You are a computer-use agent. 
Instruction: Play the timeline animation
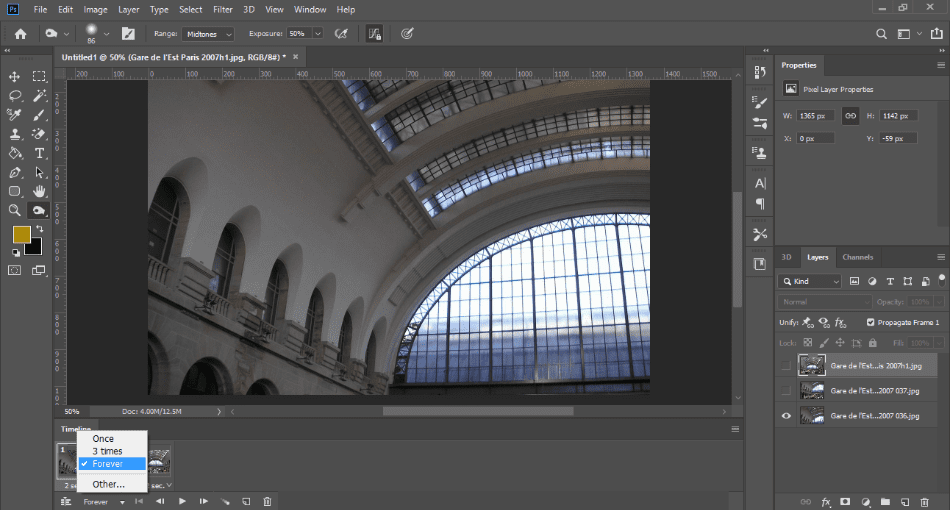point(182,501)
